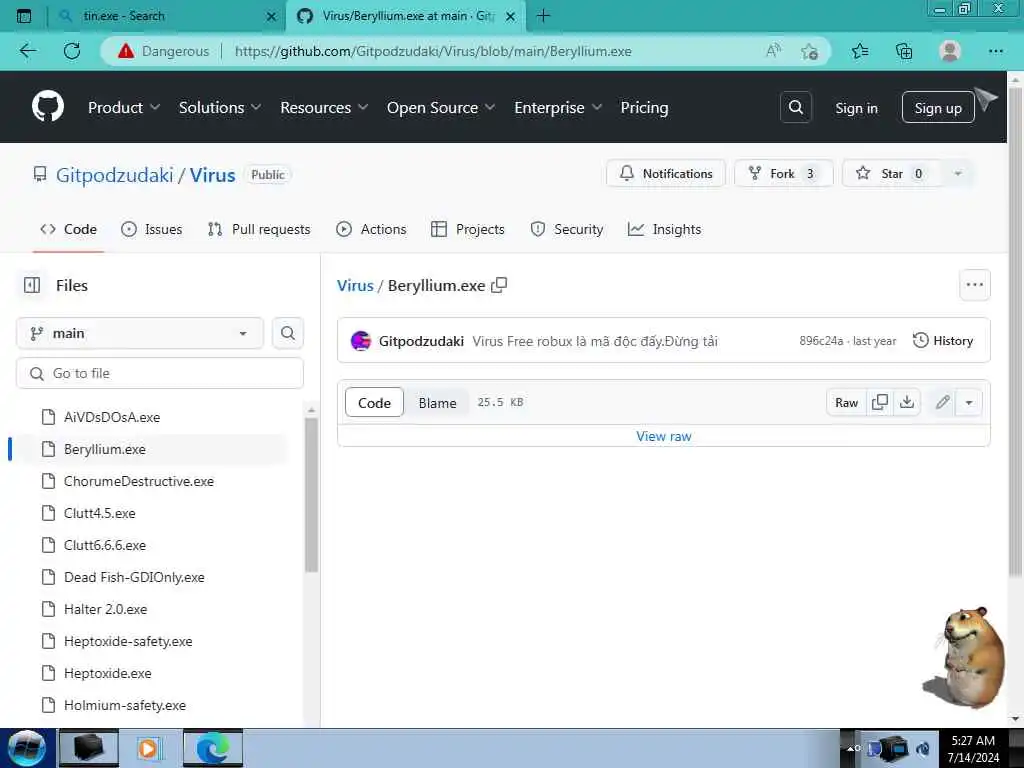The image size is (1024, 768).
Task: Click the GitHub logo icon
Action: 48,107
